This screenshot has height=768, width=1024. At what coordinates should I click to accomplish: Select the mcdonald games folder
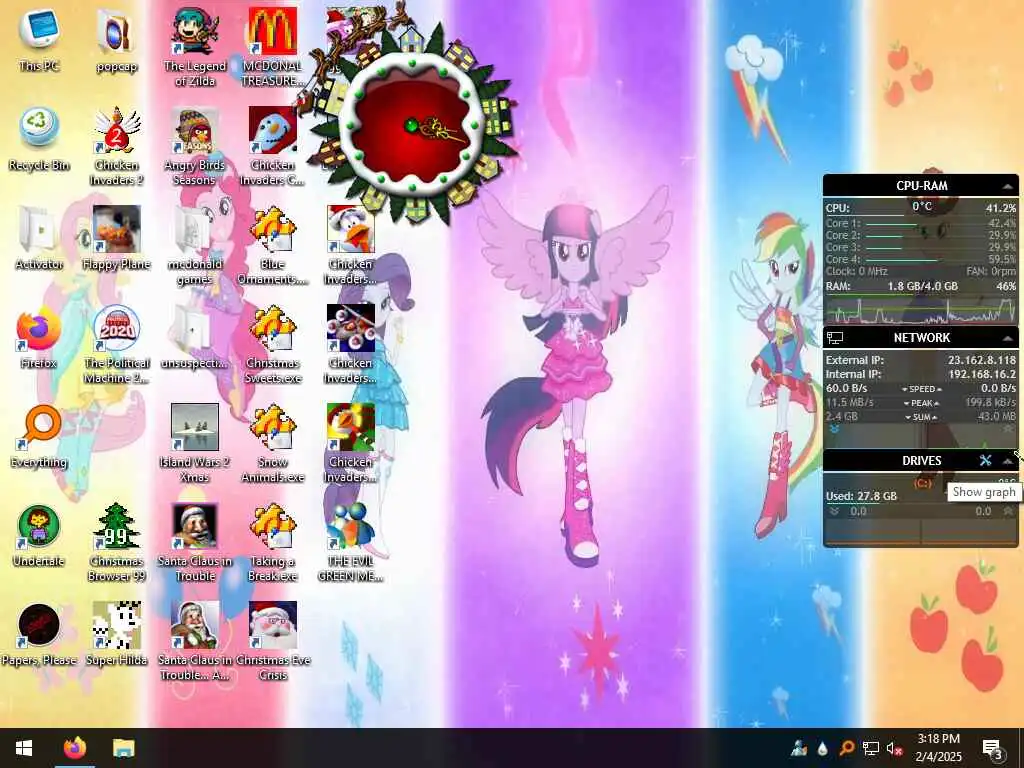click(195, 246)
